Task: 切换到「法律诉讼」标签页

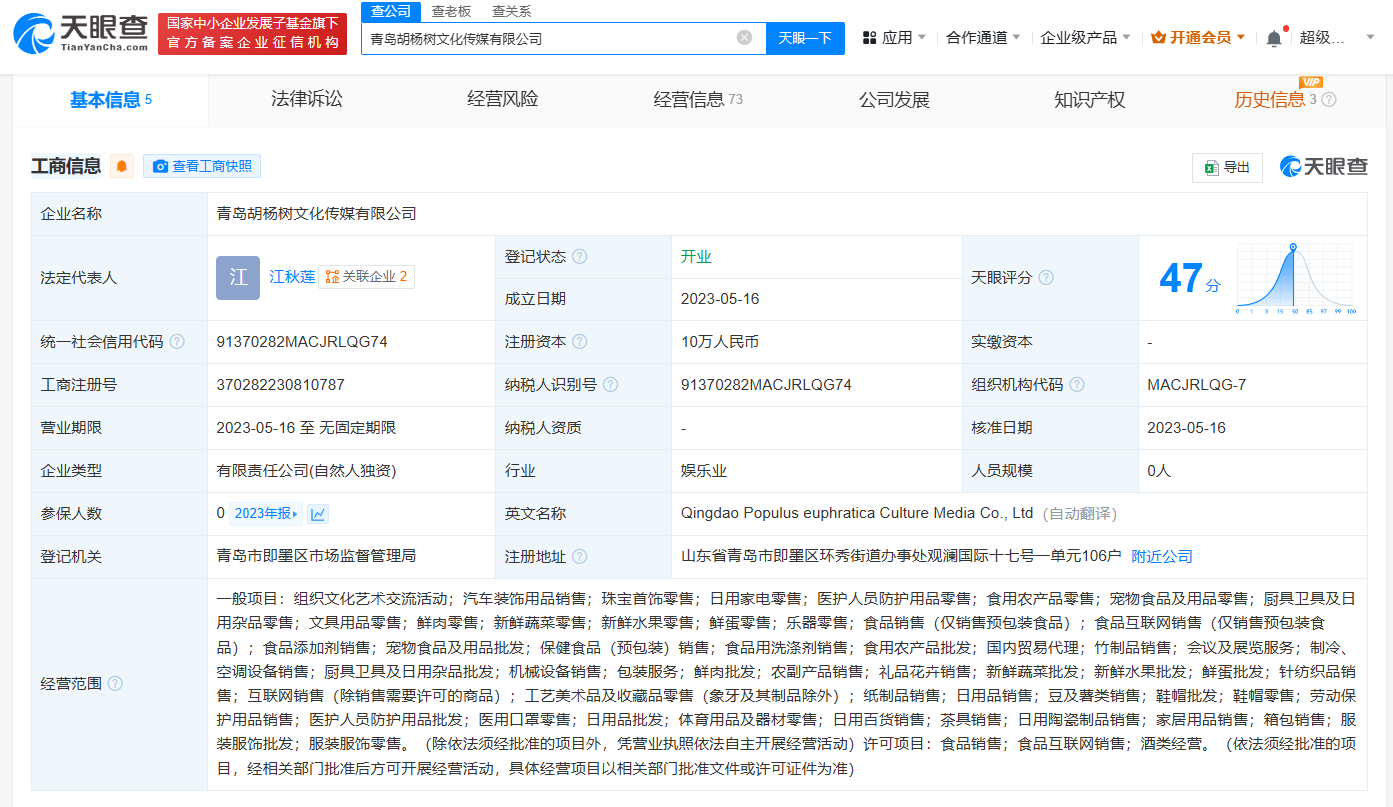Action: click(x=307, y=99)
